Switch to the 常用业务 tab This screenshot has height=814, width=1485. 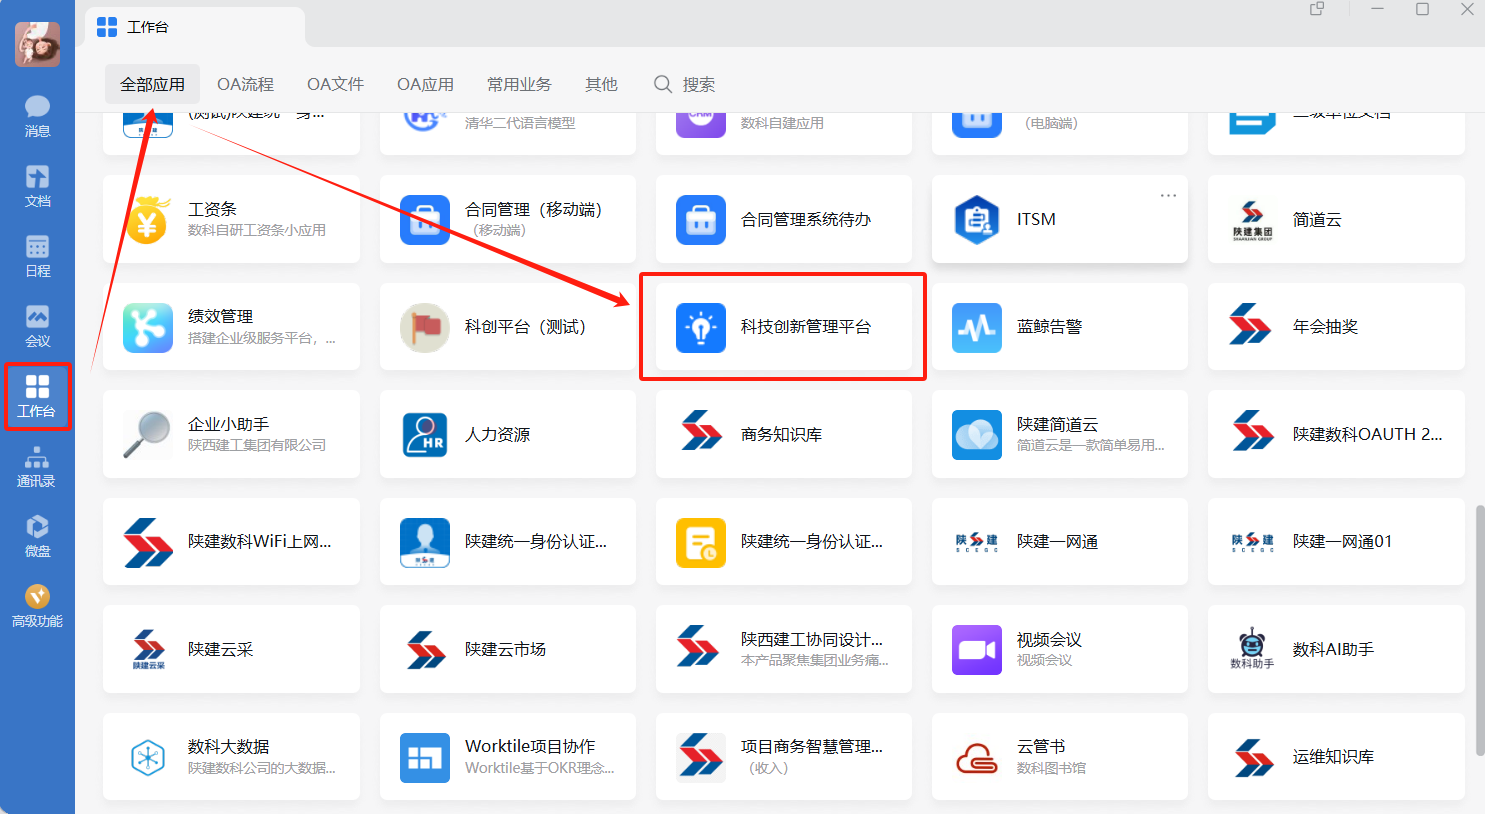pyautogui.click(x=518, y=85)
